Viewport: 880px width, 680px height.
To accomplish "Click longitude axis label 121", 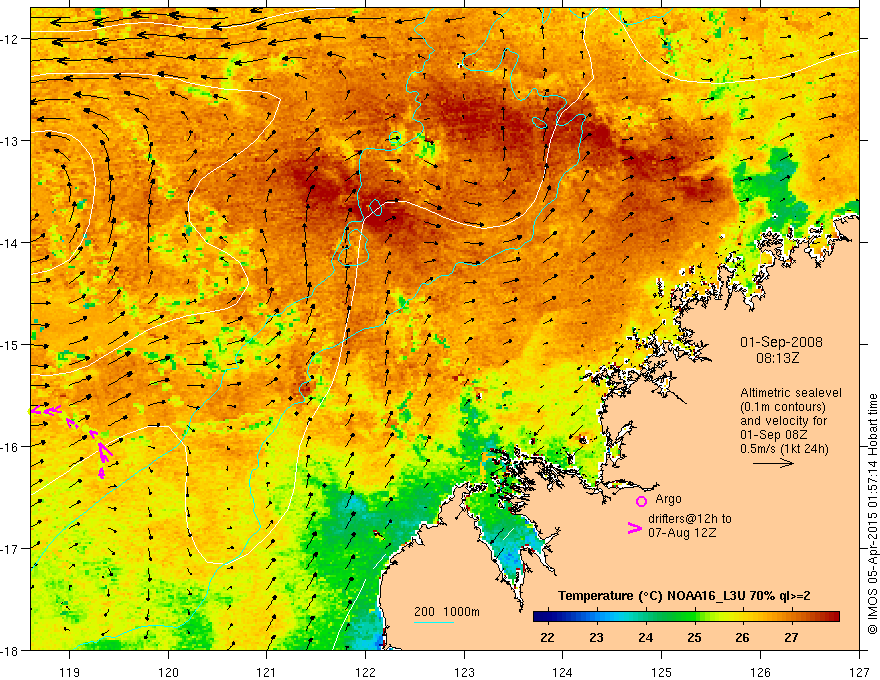I will click(267, 672).
